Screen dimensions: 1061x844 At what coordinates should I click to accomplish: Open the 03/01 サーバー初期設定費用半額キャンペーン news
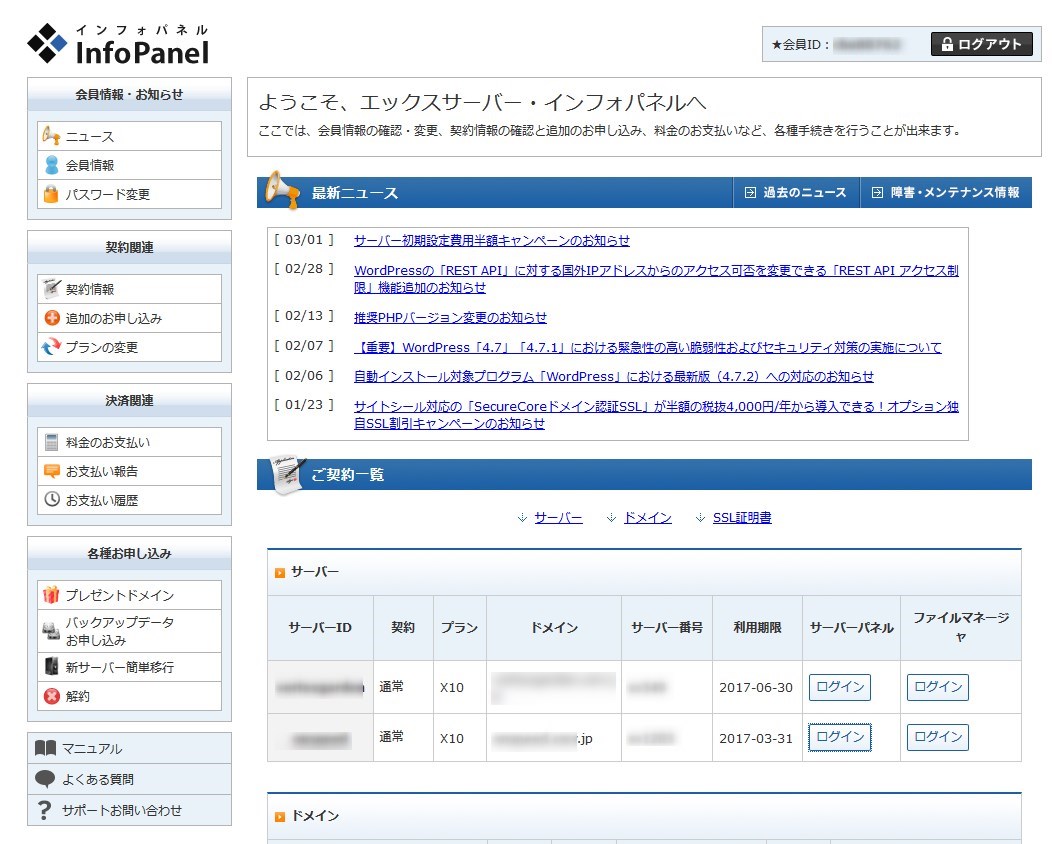pyautogui.click(x=492, y=240)
